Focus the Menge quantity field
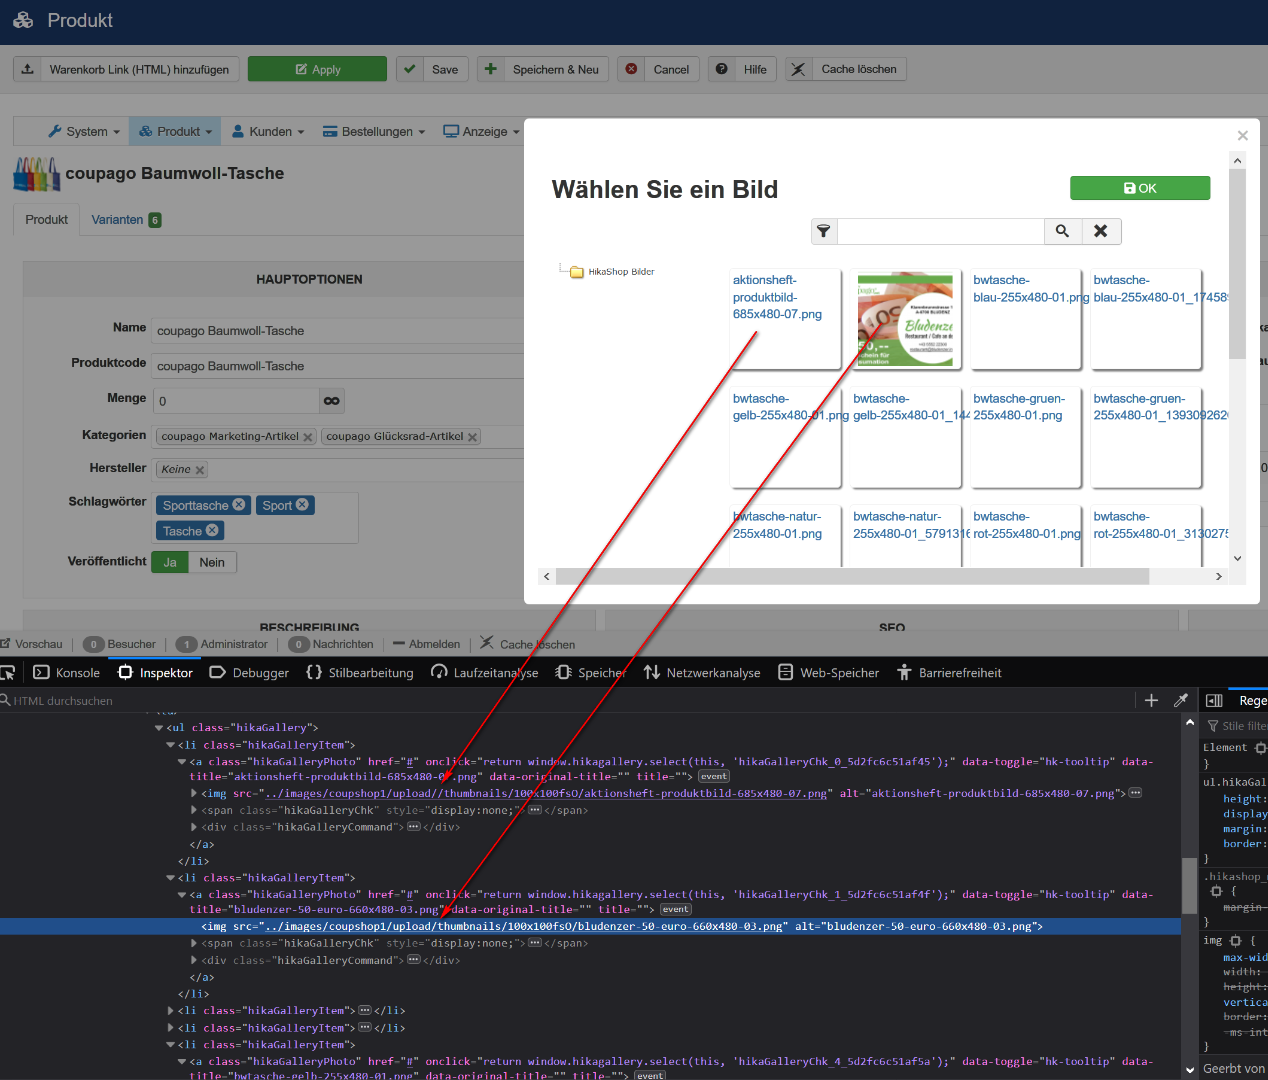This screenshot has height=1080, width=1268. pyautogui.click(x=235, y=400)
